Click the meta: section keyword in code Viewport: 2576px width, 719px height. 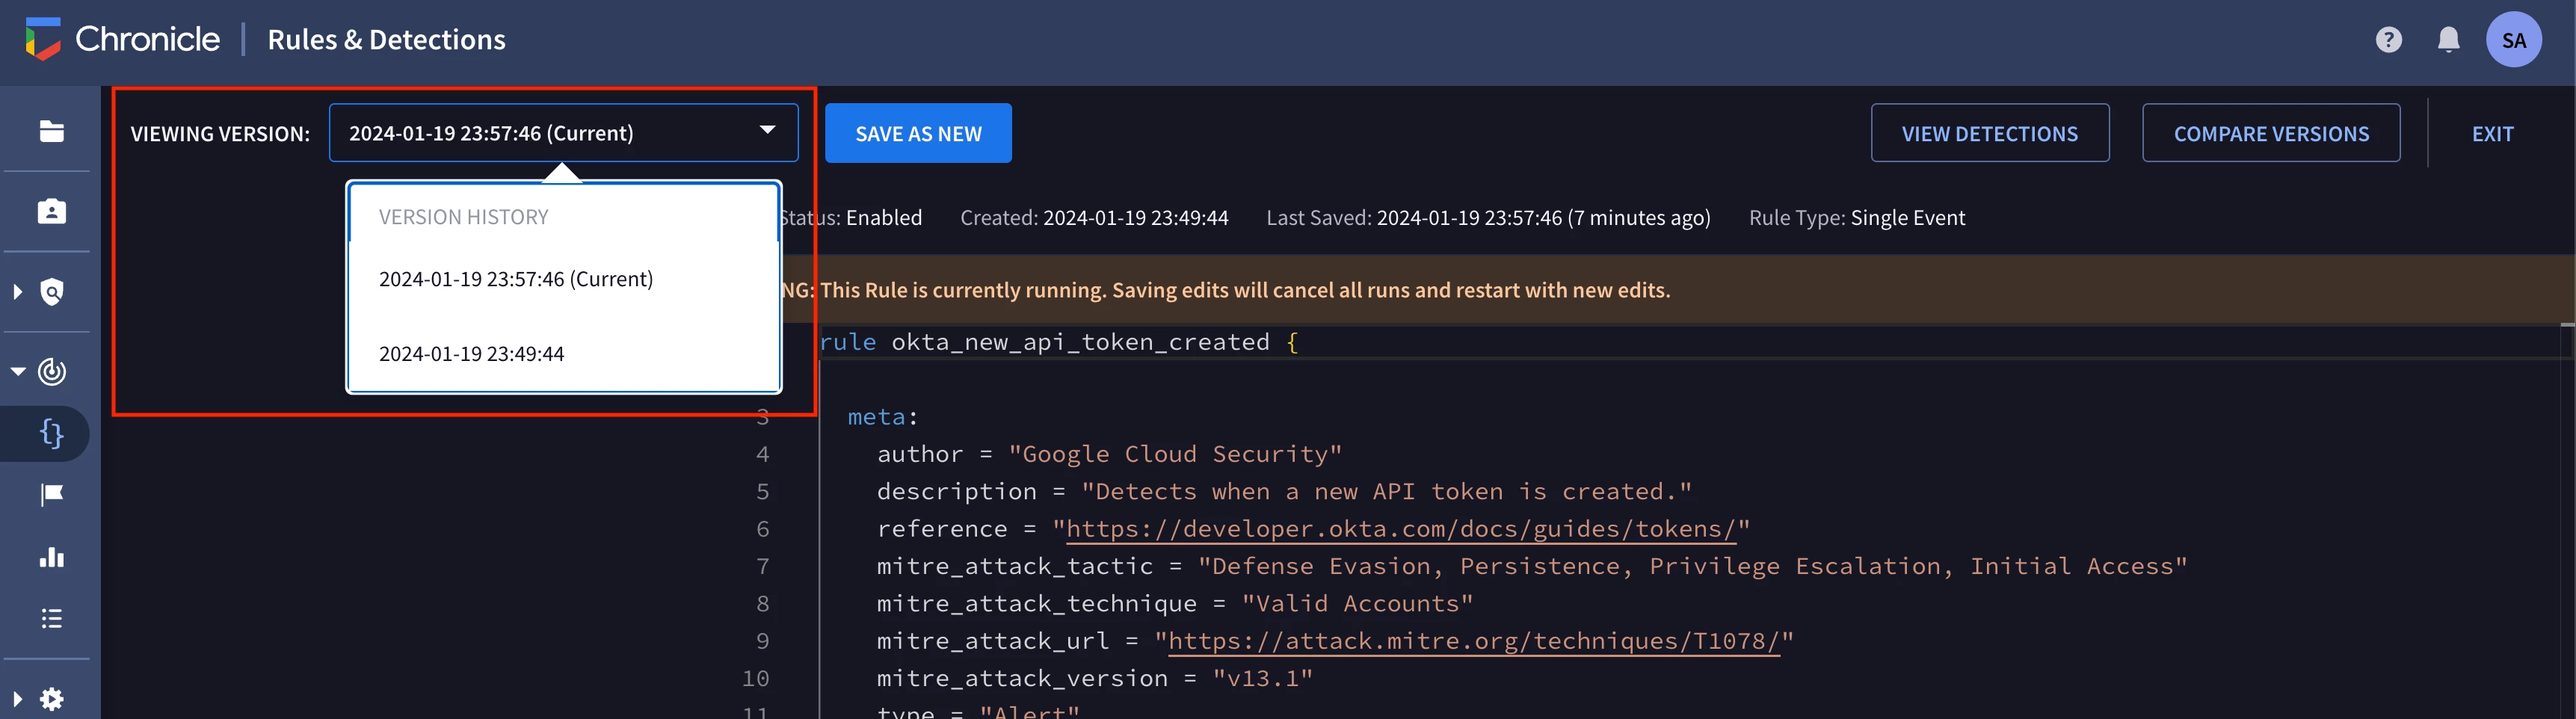point(882,417)
